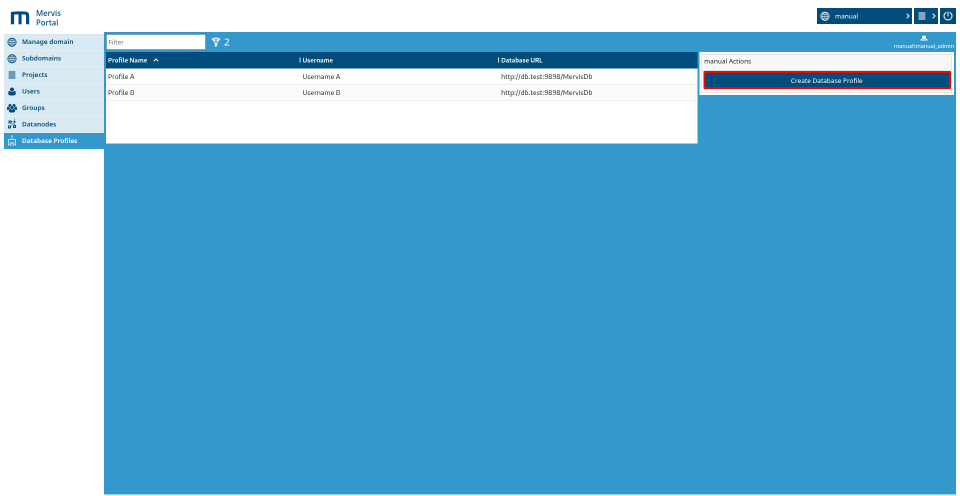Open the Manage domain menu item
The image size is (960, 496).
pos(54,42)
